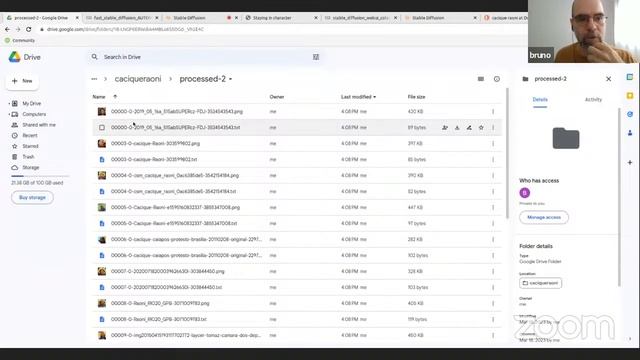Click Get Add-ons plus icon in side panel
The image size is (640, 360).
click(630, 162)
